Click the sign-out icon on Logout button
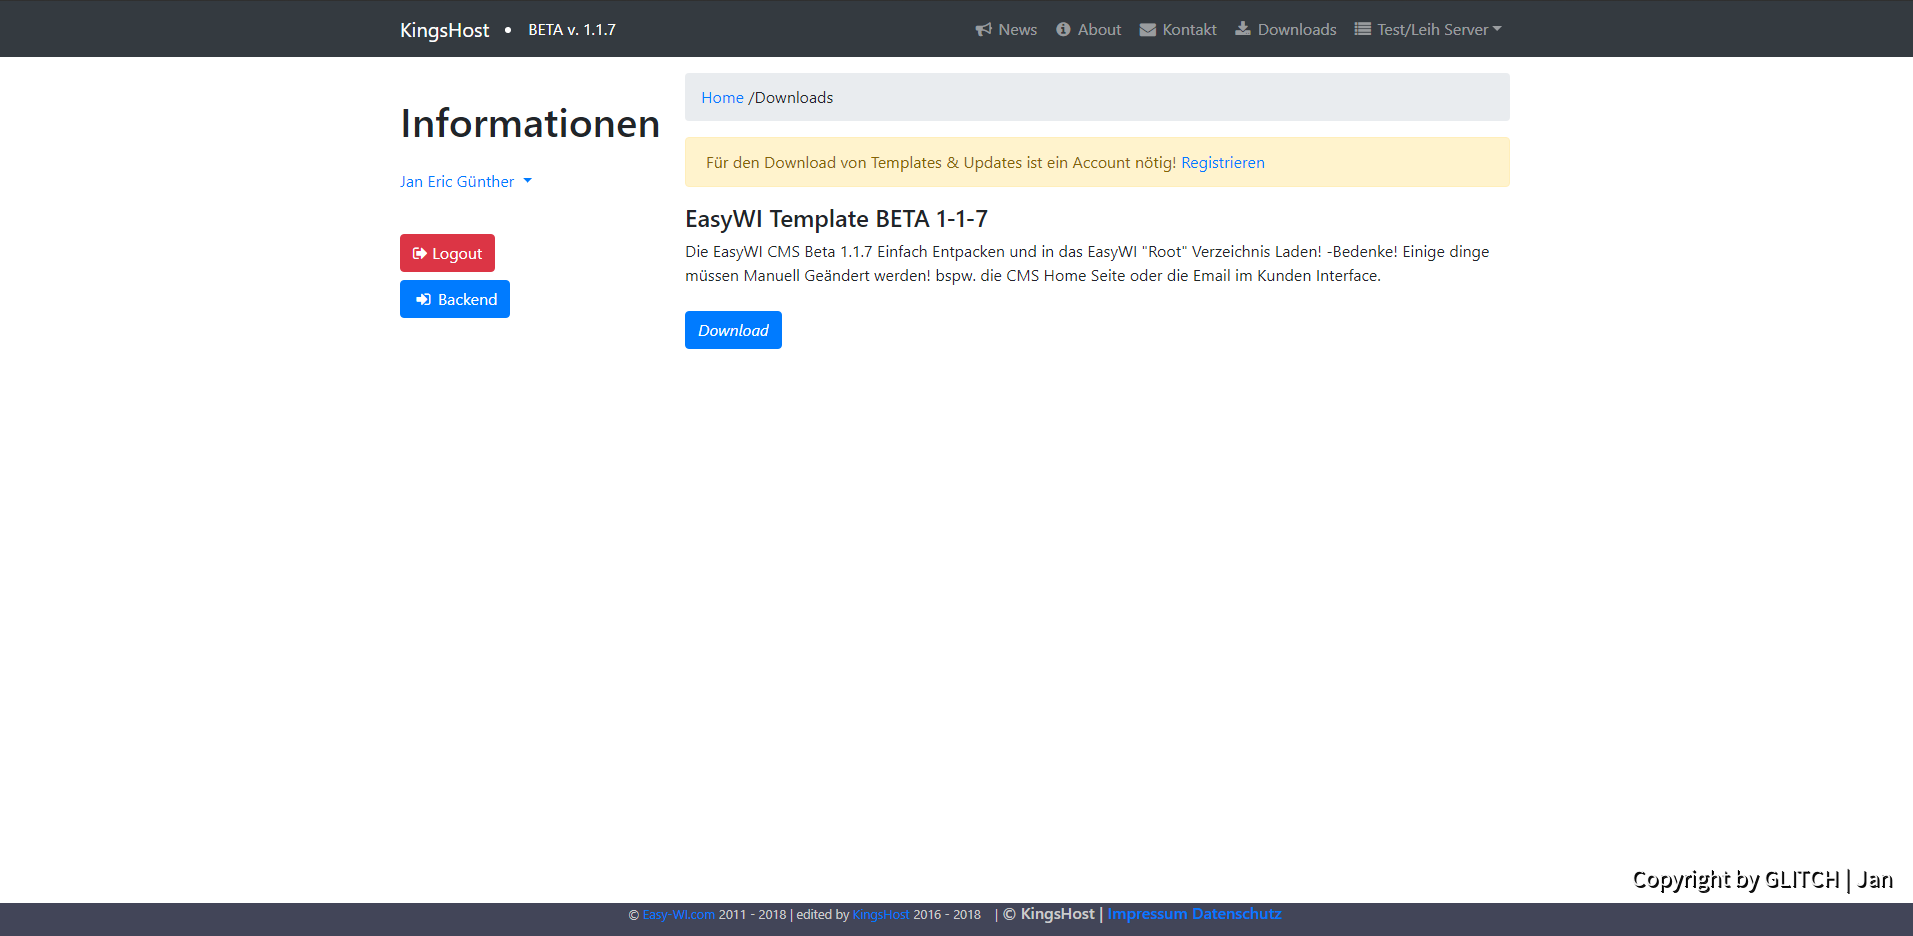 coord(420,254)
